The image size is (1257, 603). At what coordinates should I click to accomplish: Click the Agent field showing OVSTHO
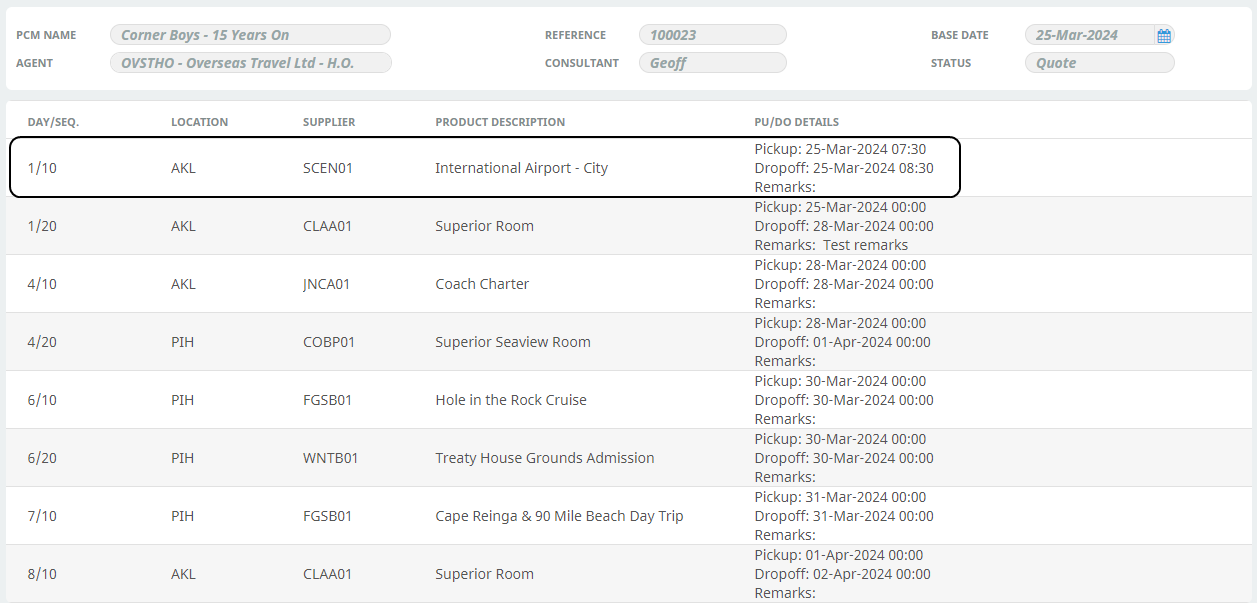(x=250, y=63)
